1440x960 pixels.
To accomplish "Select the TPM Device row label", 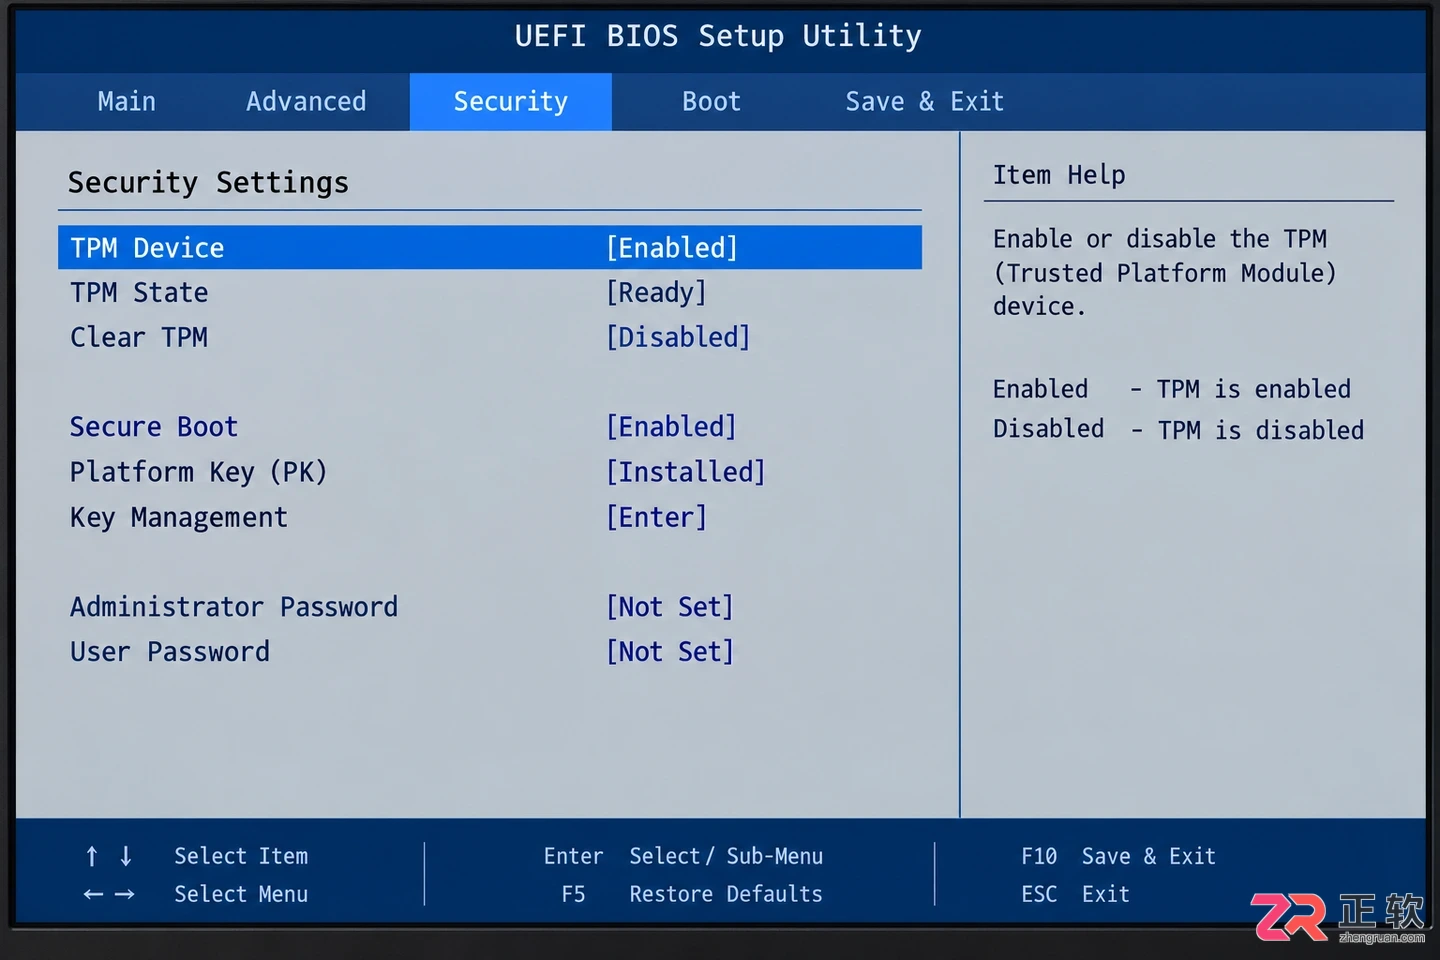I will click(x=147, y=248).
